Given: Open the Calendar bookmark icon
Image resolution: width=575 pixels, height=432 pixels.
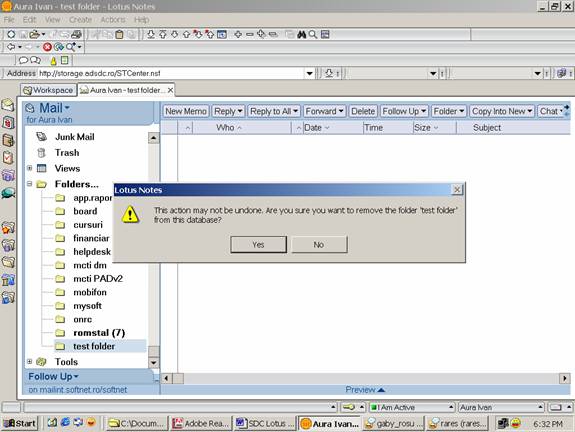Looking at the screenshot, I should pyautogui.click(x=8, y=122).
